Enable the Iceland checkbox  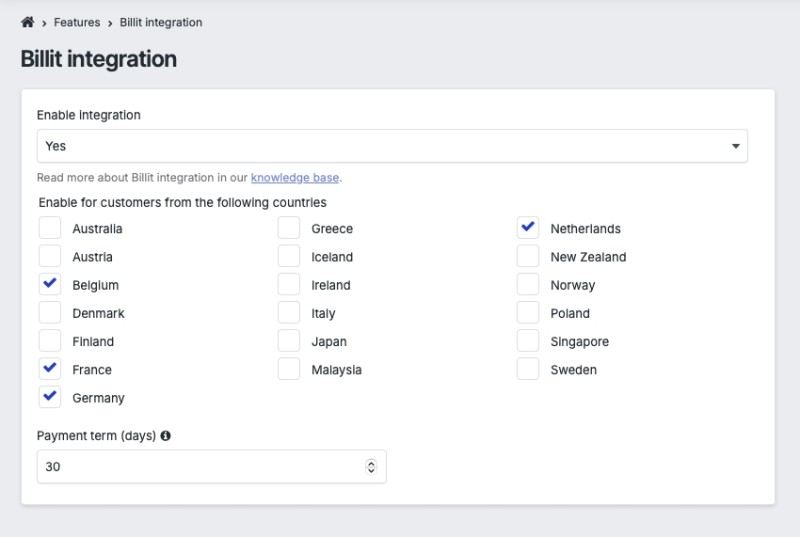click(x=289, y=255)
